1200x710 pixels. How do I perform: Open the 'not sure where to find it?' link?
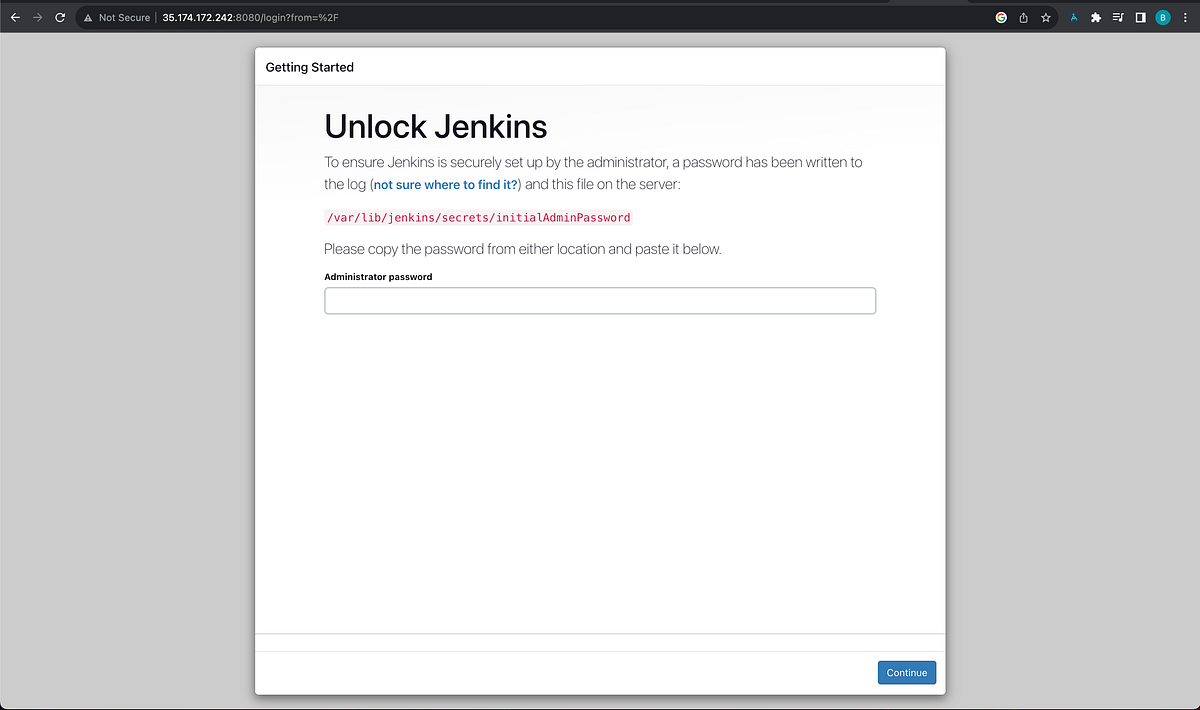[x=445, y=184]
